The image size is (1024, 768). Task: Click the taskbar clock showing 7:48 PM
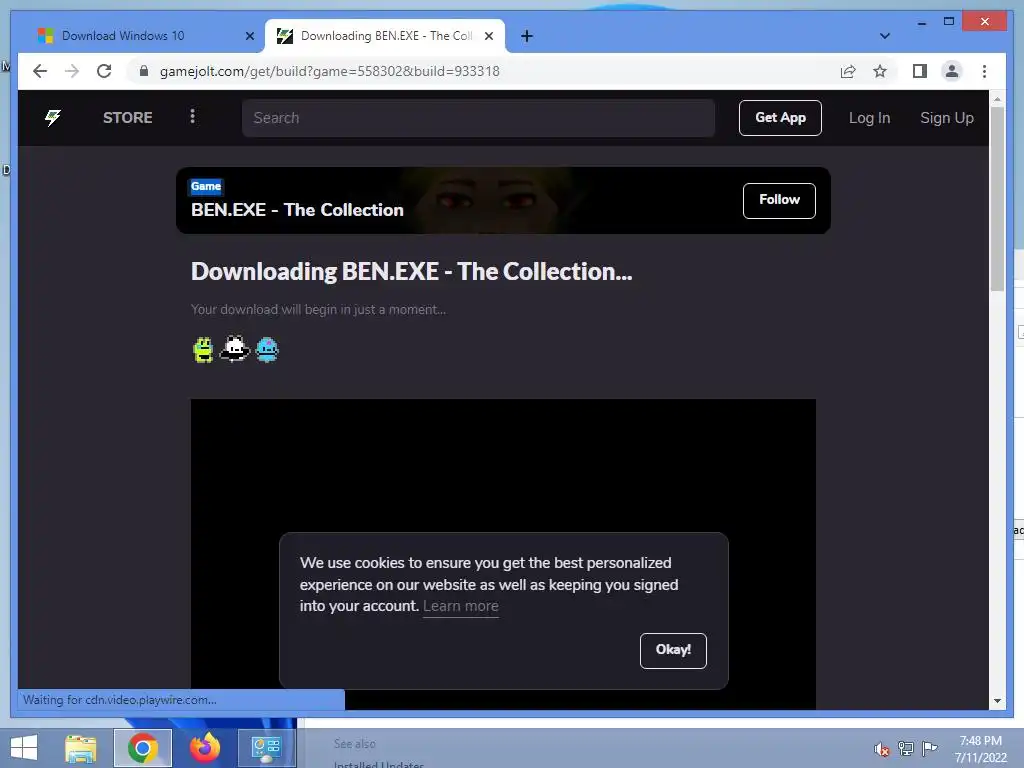tap(980, 749)
